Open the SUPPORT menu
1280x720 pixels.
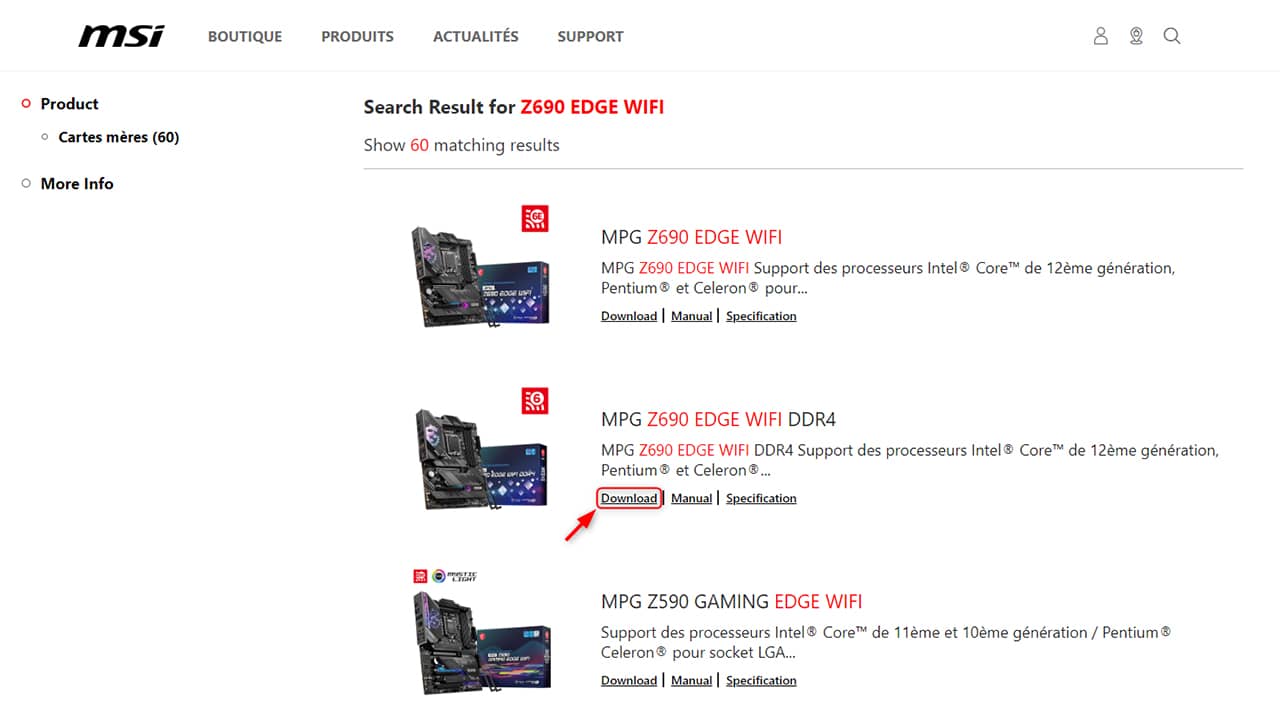pyautogui.click(x=590, y=36)
